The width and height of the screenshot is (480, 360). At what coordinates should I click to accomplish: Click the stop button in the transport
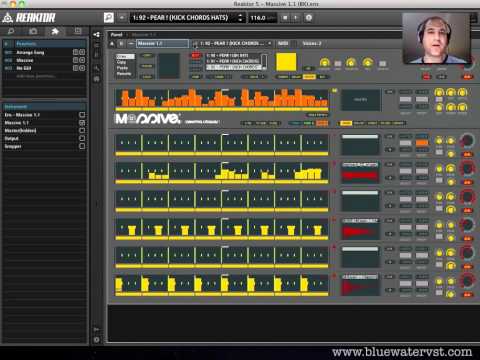tap(285, 18)
